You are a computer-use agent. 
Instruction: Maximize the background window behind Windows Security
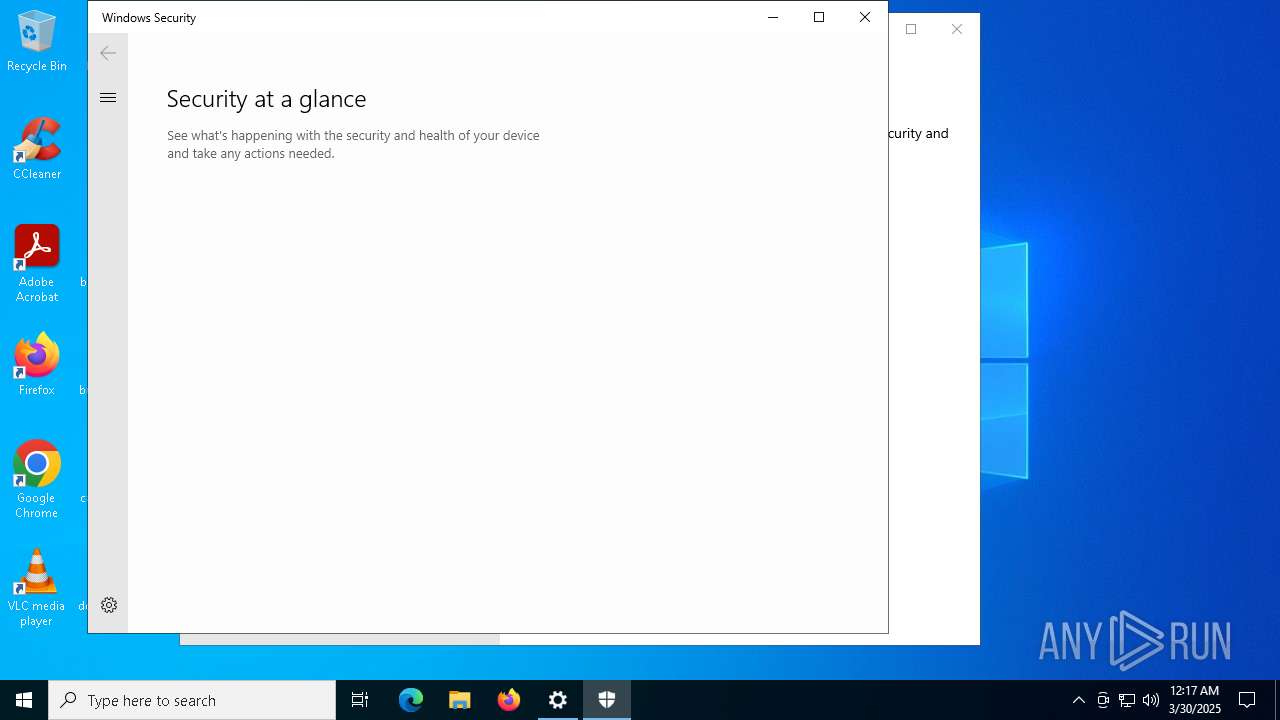click(911, 29)
